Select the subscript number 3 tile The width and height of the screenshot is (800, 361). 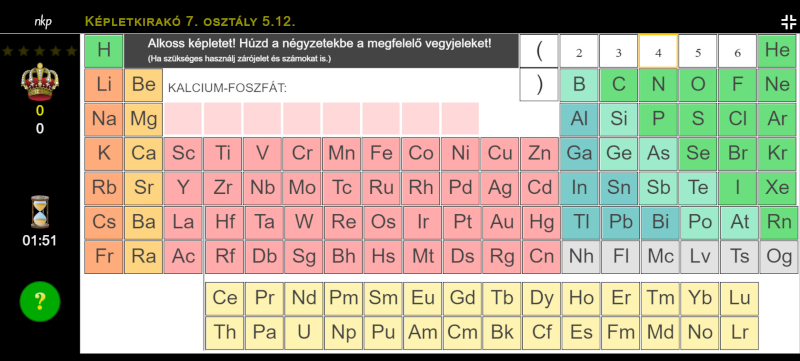pyautogui.click(x=618, y=51)
